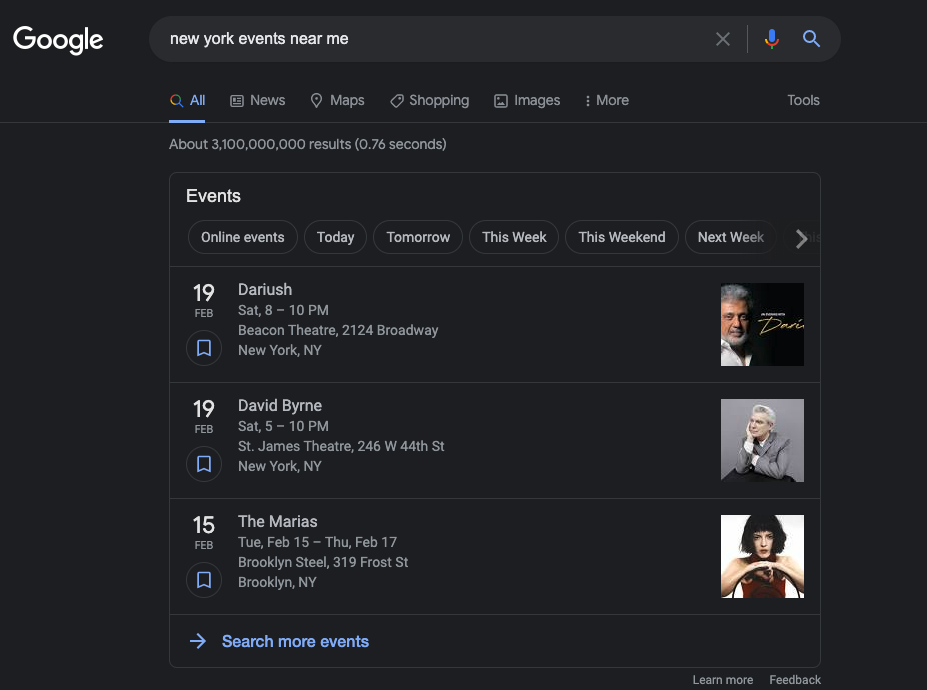Open The Marias event thumbnail image

pos(762,556)
